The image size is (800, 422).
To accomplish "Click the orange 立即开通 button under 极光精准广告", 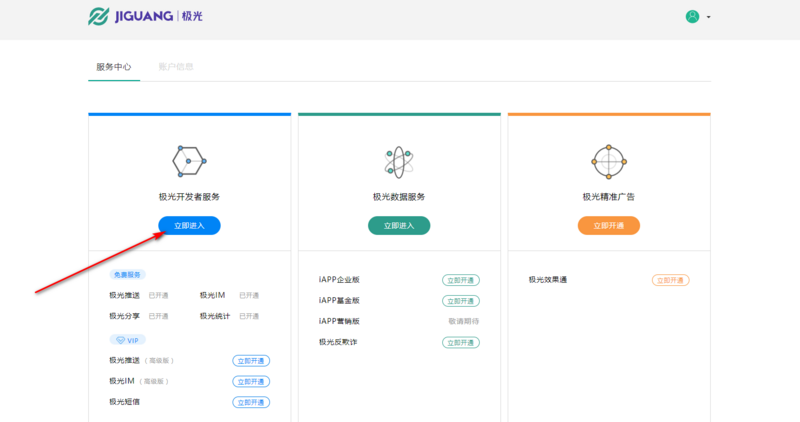I will pyautogui.click(x=609, y=226).
